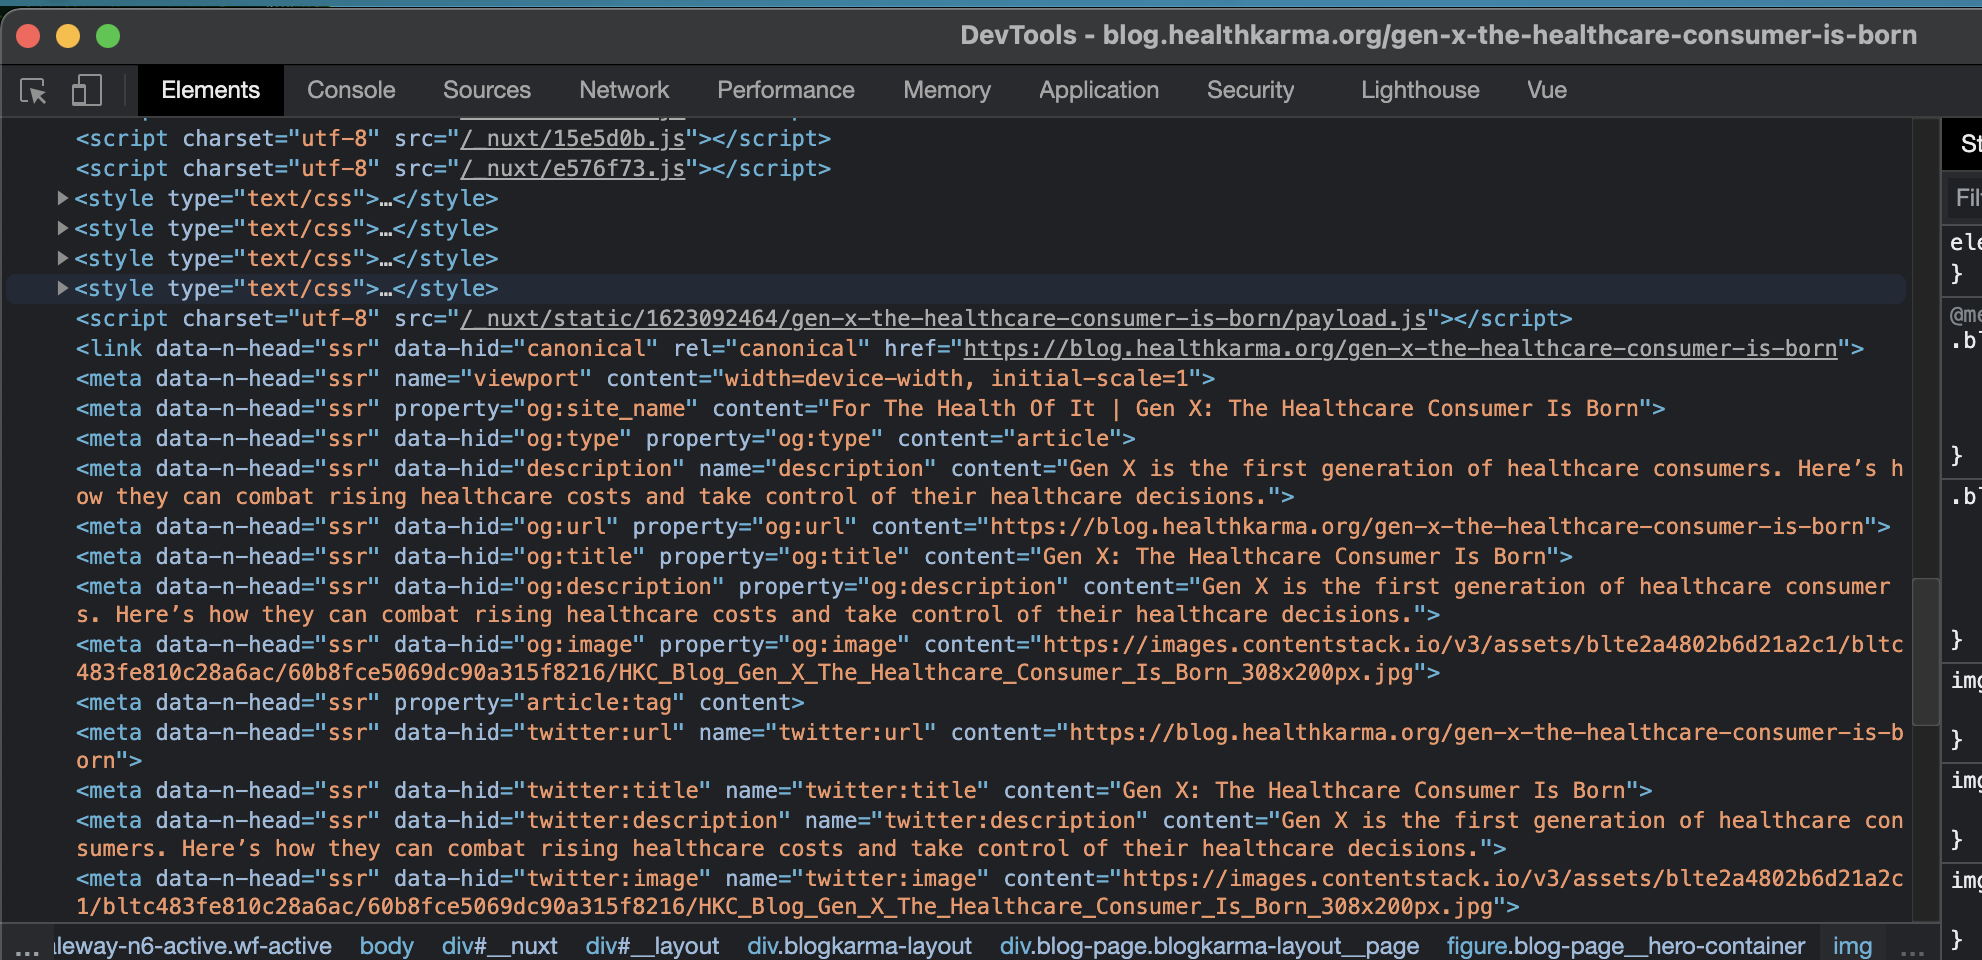The image size is (1982, 960).
Task: Go to the Performance tab
Action: click(786, 90)
